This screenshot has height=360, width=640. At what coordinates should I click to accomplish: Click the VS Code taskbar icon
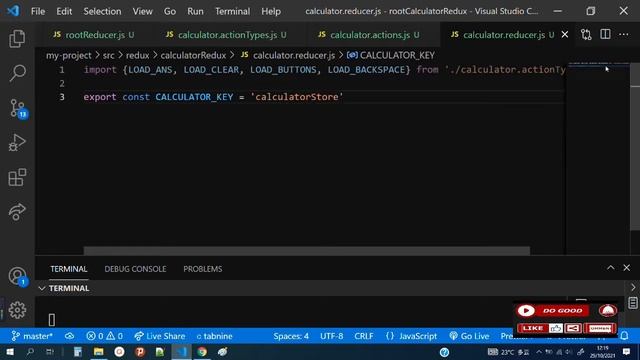click(x=181, y=352)
